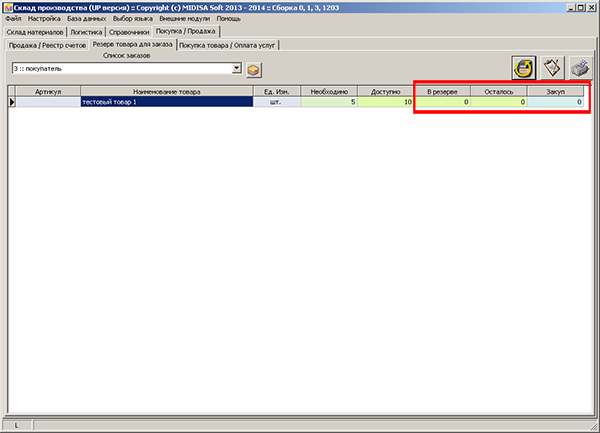600x433 pixels.
Task: Open the Внешние модули menu
Action: [185, 19]
